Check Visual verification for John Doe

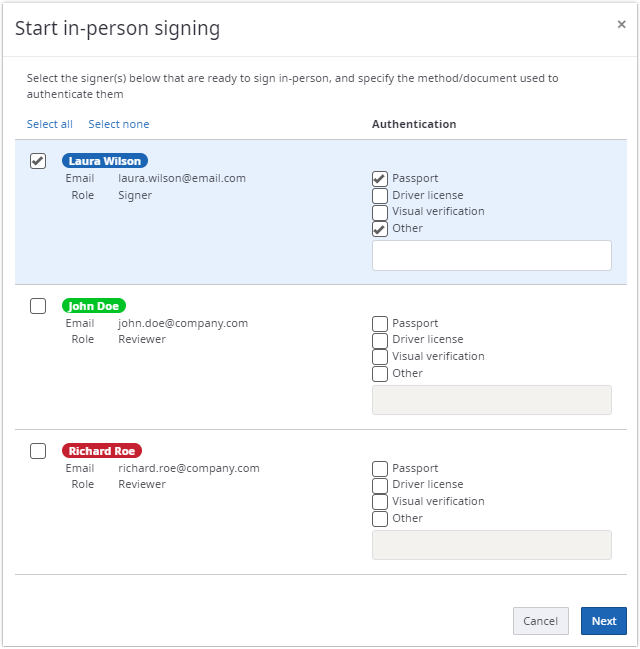tap(380, 357)
